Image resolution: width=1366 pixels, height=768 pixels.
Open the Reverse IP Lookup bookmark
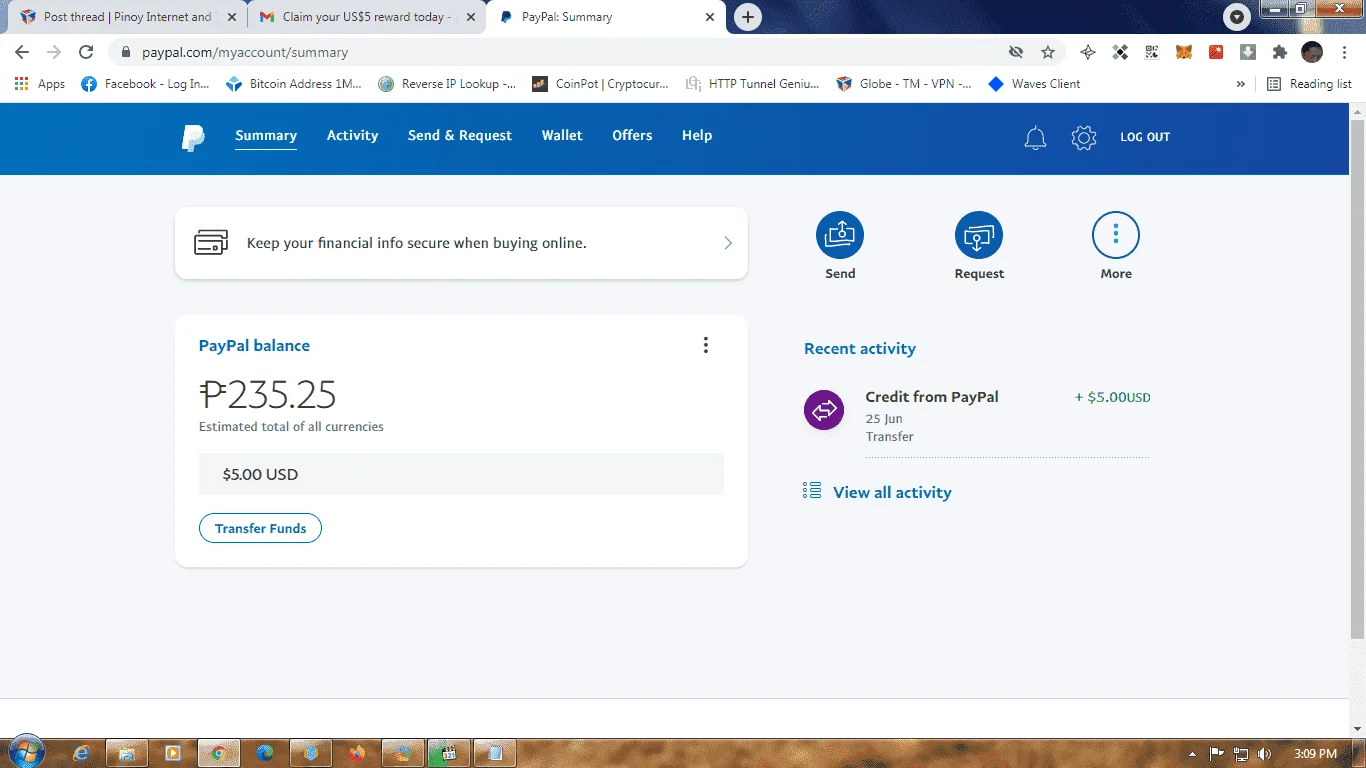tap(447, 84)
